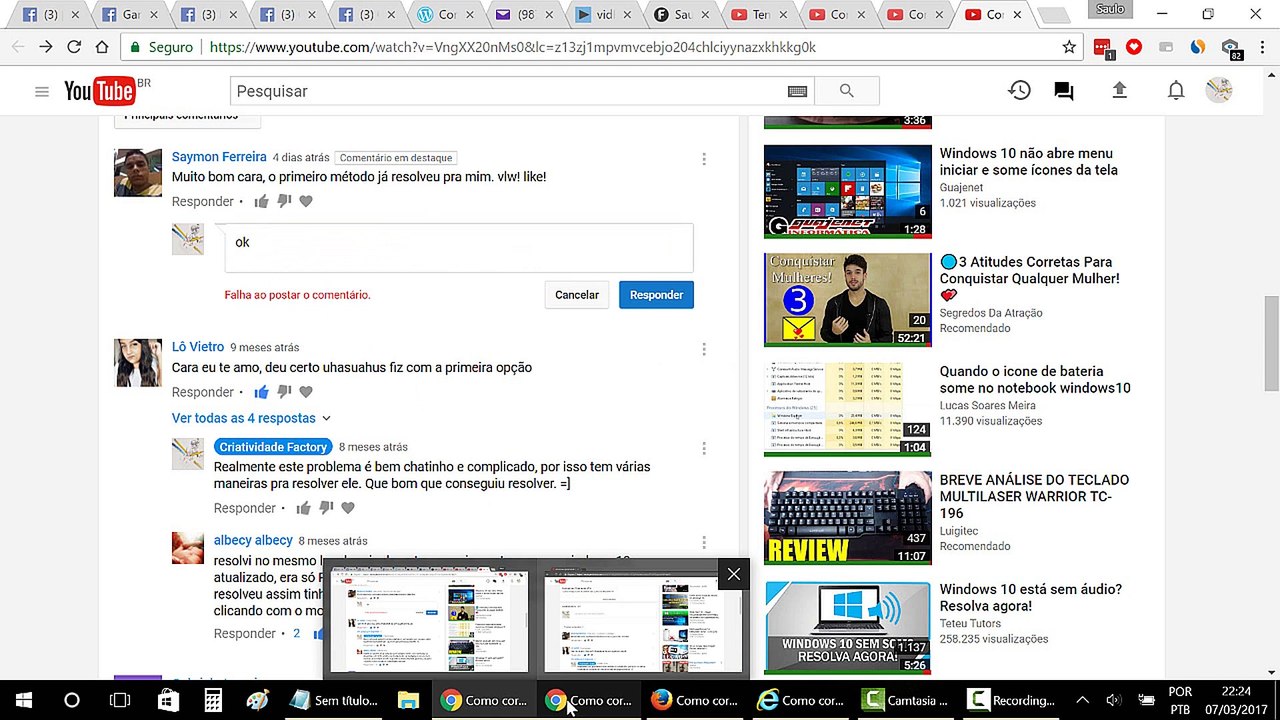Screen dimensions: 1280x720
Task: Open Paint from the taskbar
Action: (258, 700)
